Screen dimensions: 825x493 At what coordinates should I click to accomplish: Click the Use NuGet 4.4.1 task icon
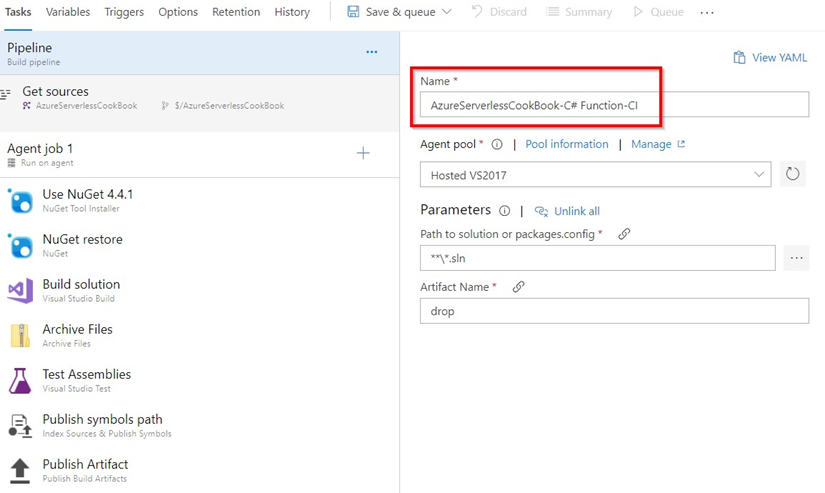pos(20,201)
